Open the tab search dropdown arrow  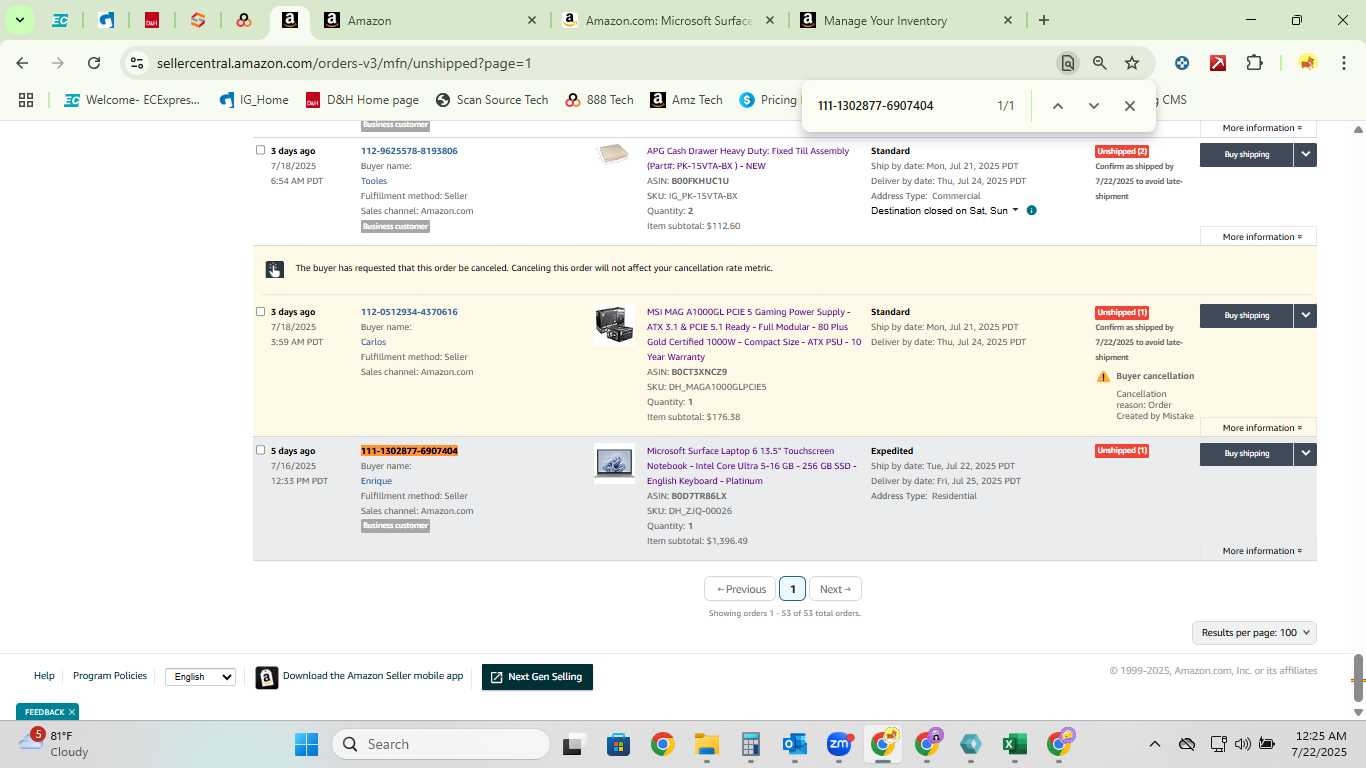coord(19,20)
